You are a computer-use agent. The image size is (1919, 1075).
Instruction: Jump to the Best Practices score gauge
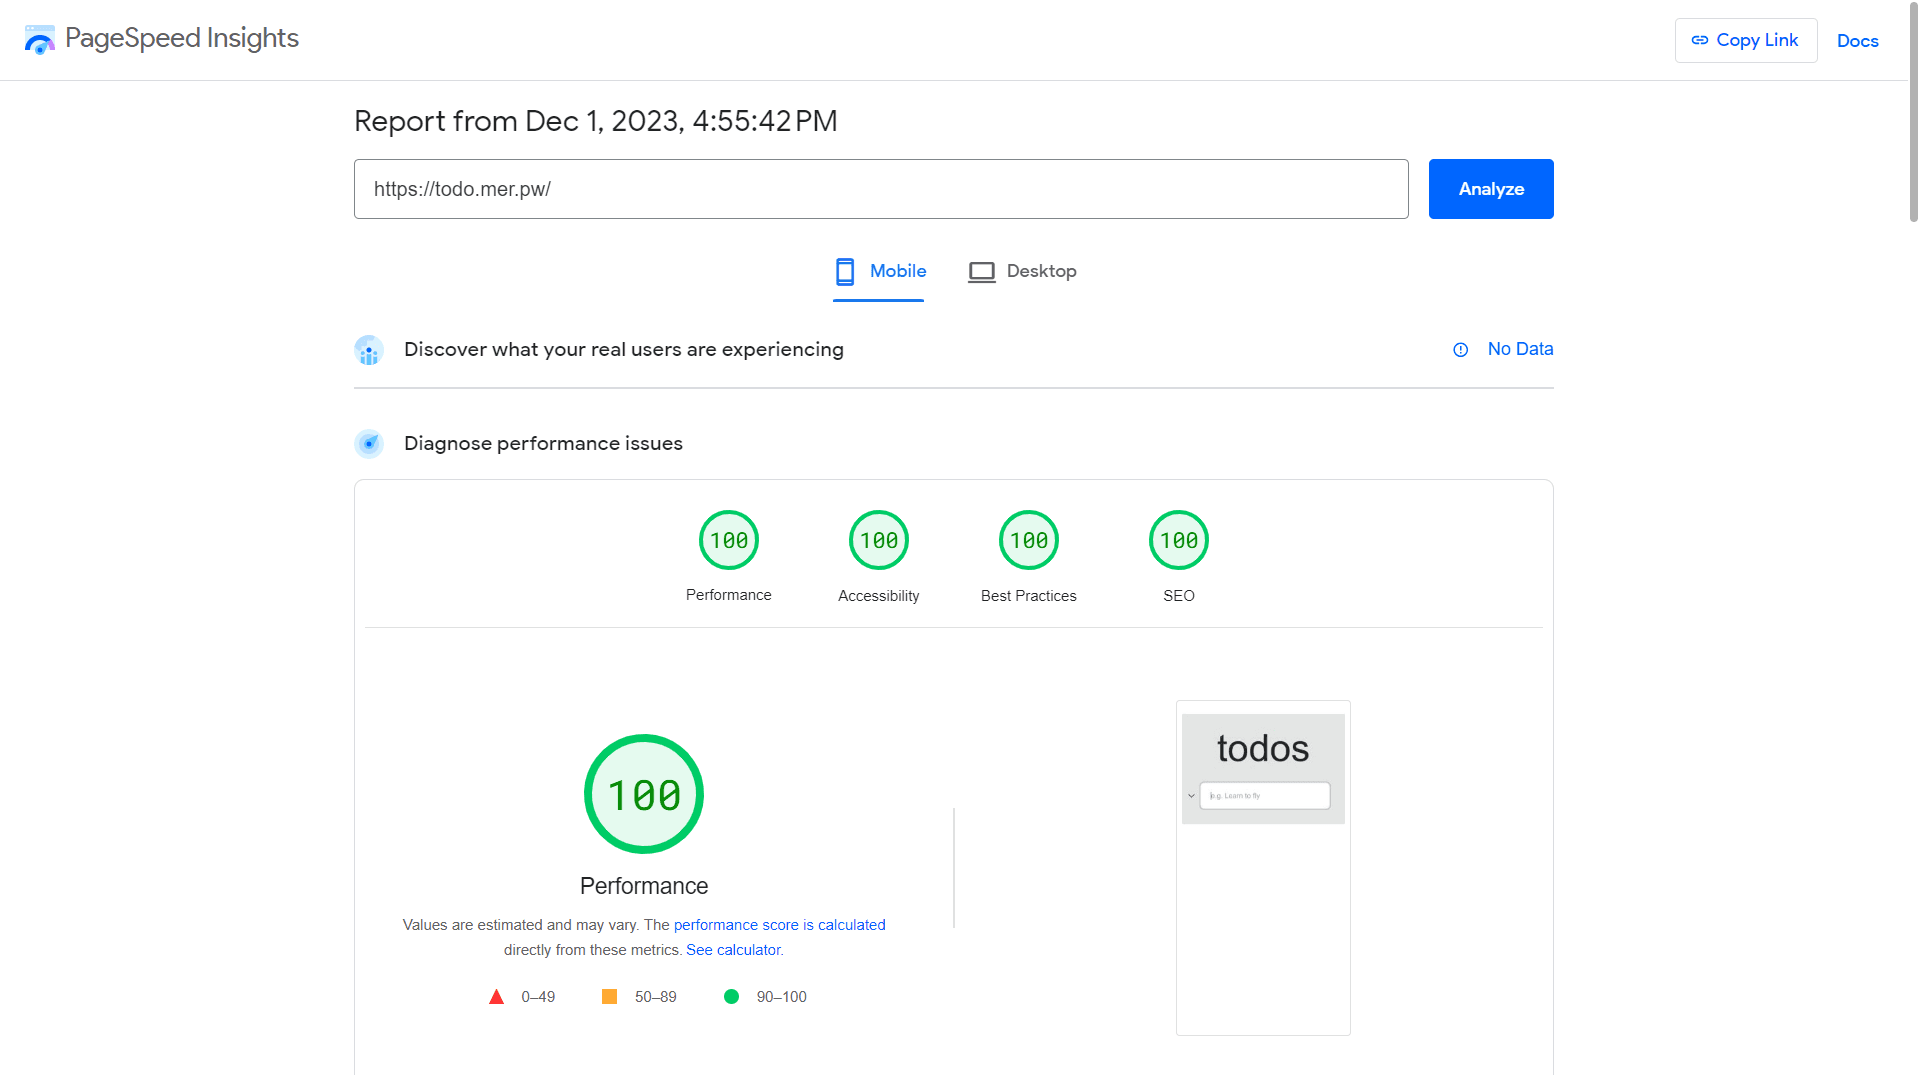[x=1028, y=541]
